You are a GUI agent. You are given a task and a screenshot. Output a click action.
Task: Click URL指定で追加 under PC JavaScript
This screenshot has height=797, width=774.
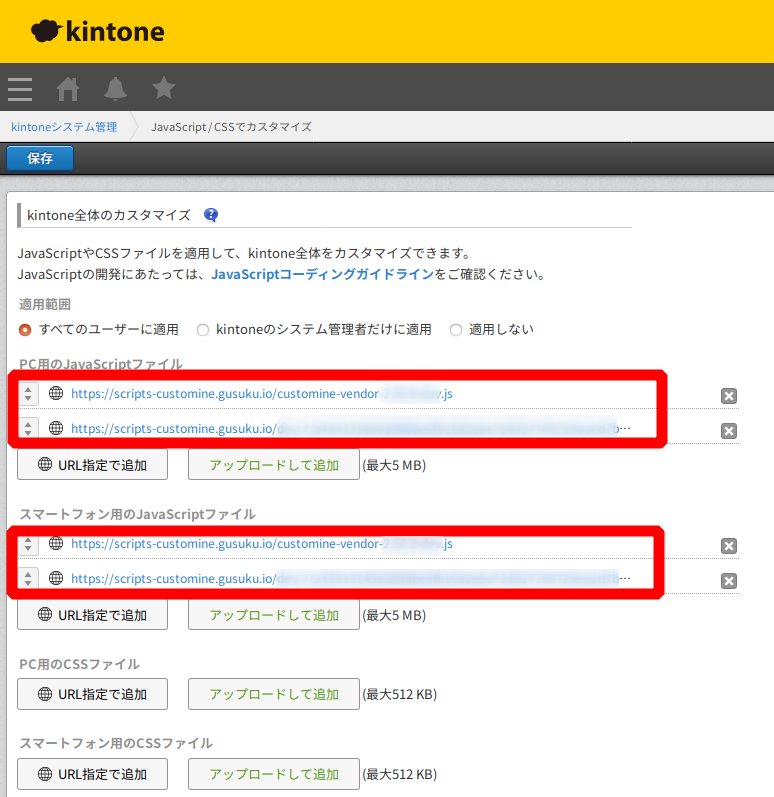92,465
